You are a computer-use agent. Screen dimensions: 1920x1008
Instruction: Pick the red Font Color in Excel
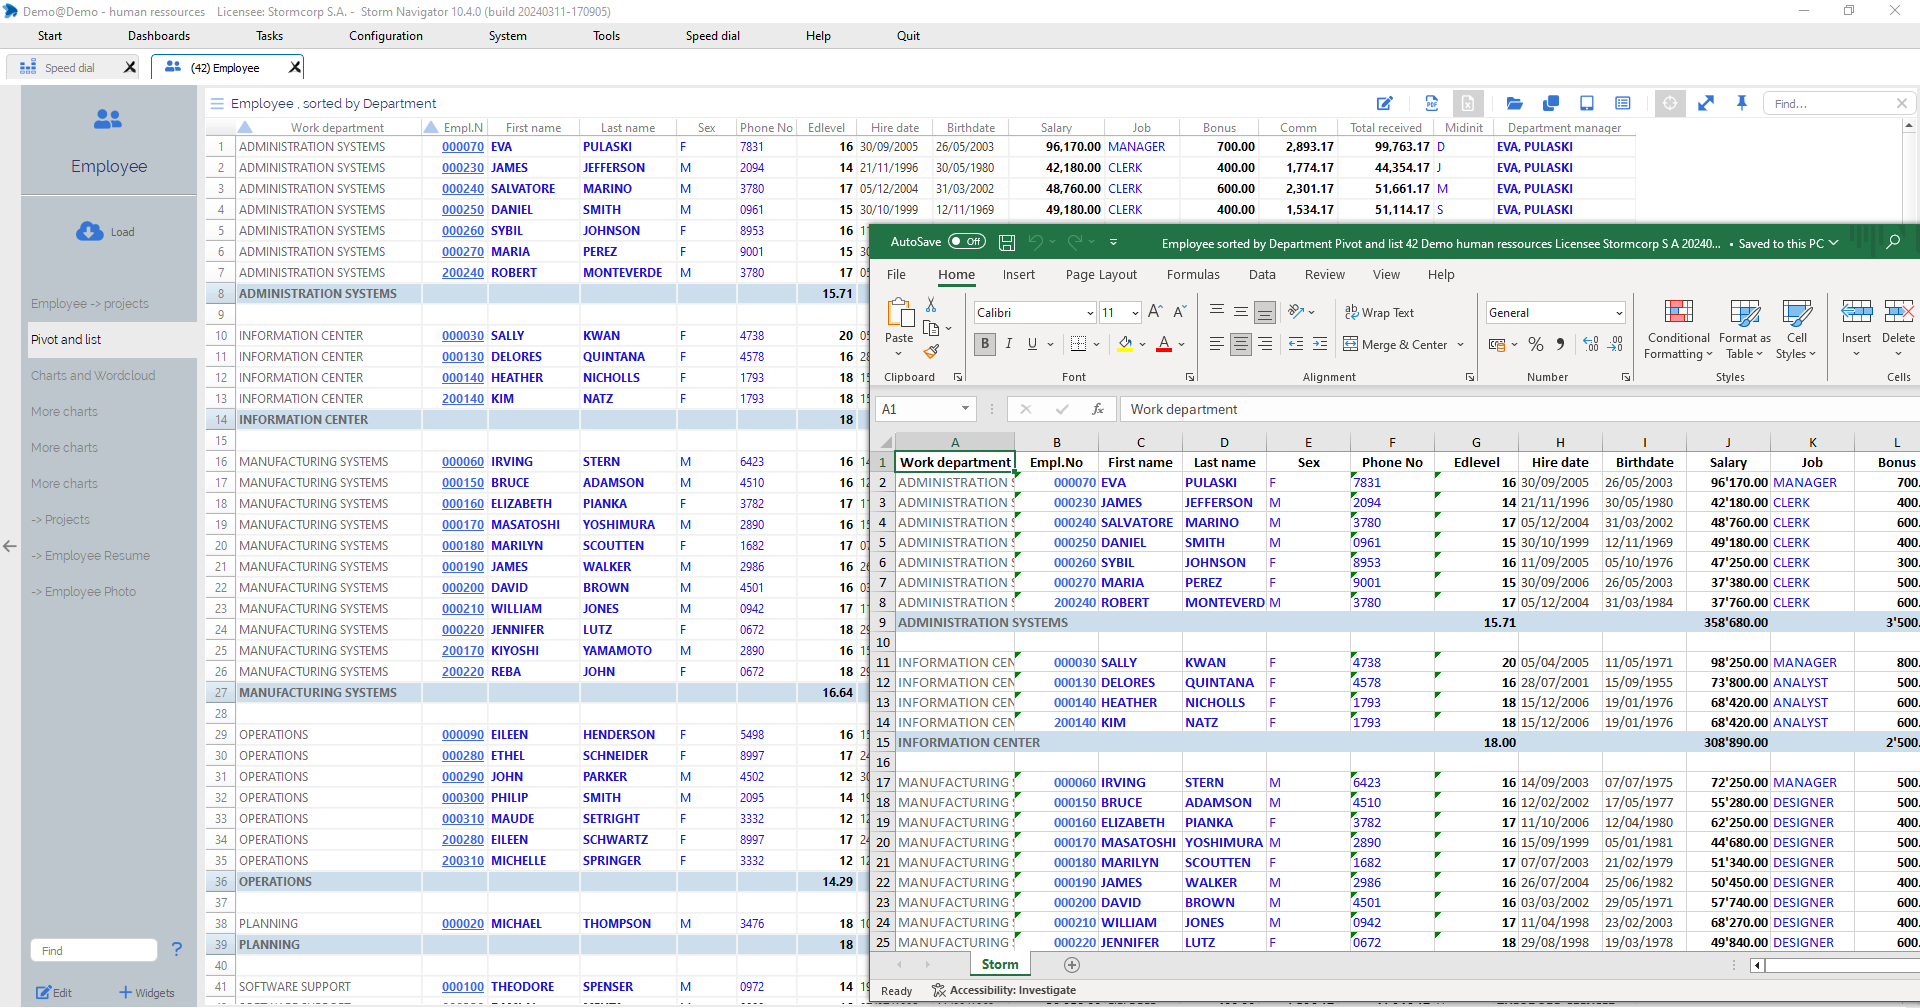click(1164, 344)
